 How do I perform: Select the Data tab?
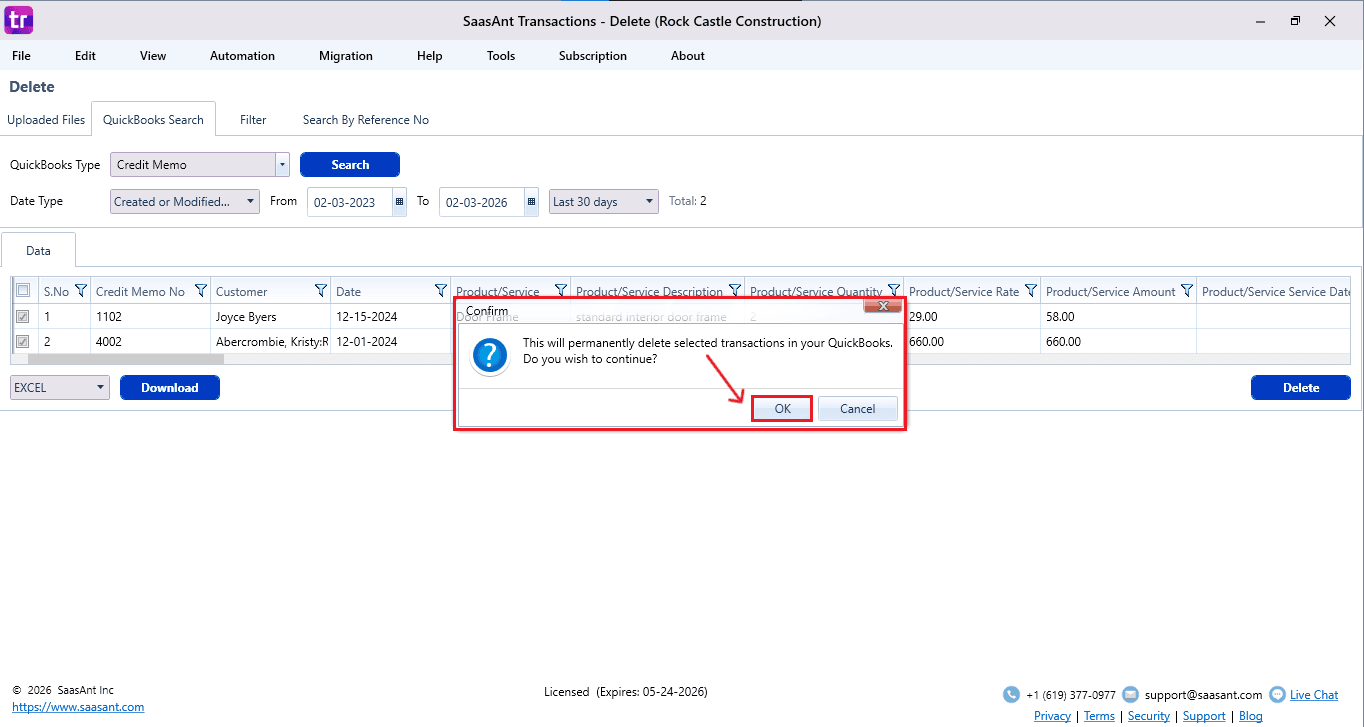coord(39,251)
